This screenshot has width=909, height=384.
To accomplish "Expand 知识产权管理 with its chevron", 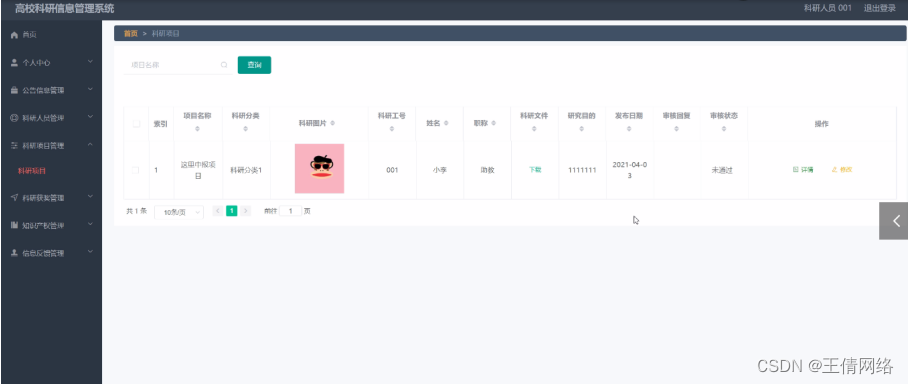I will (x=90, y=224).
